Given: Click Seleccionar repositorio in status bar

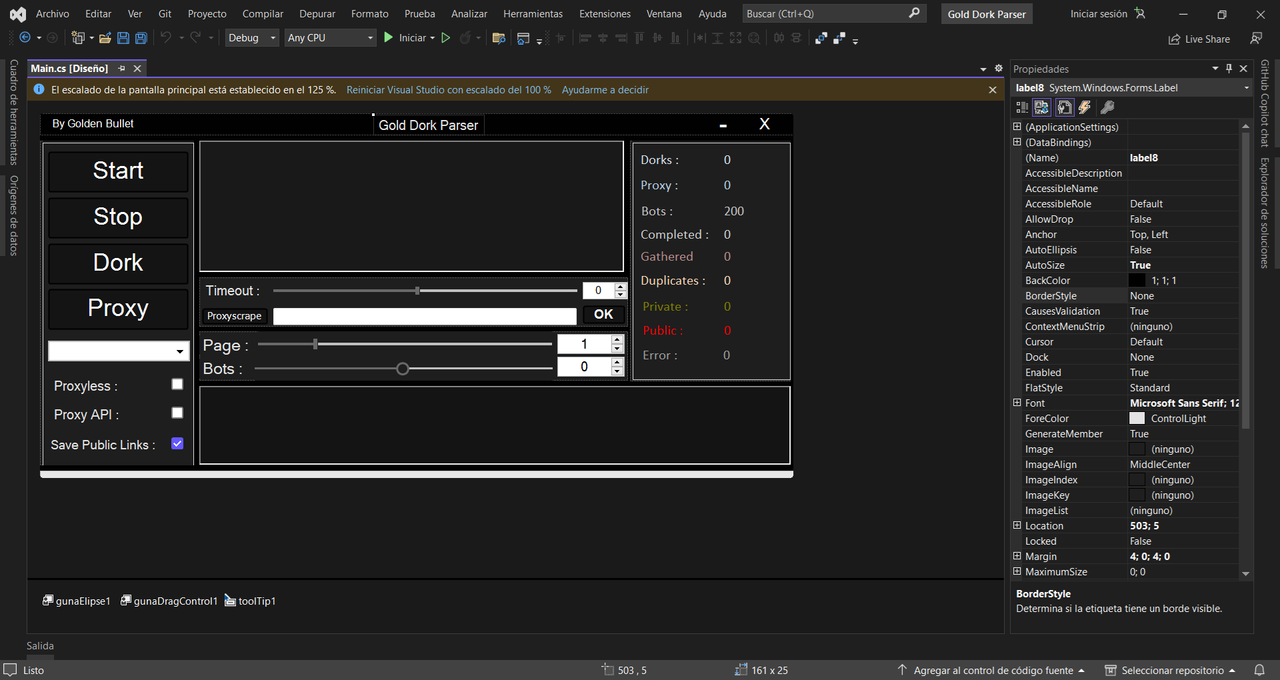Looking at the screenshot, I should point(1170,670).
